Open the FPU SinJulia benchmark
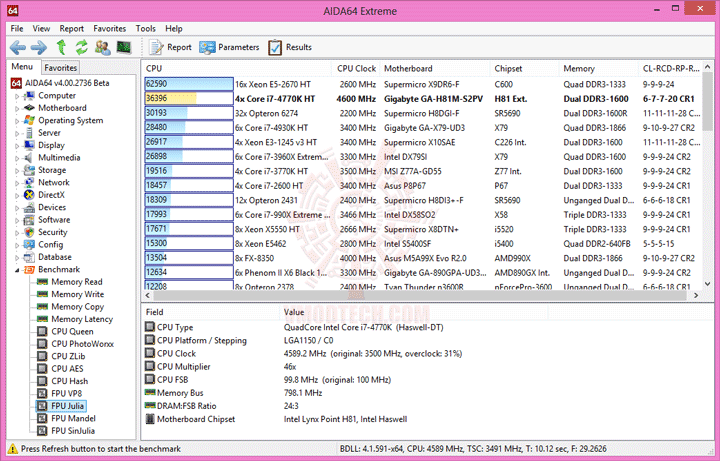This screenshot has height=461, width=720. pyautogui.click(x=73, y=430)
